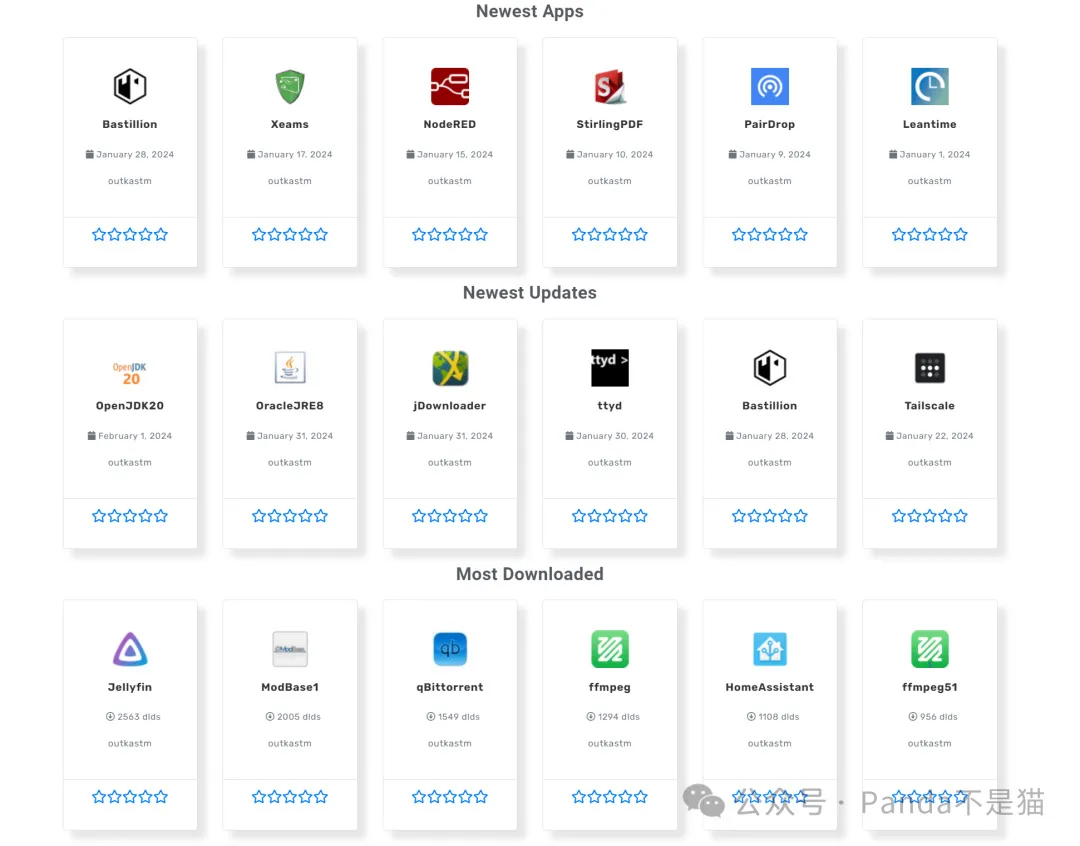
Task: Rate qBittorrent using its stars
Action: pos(450,796)
